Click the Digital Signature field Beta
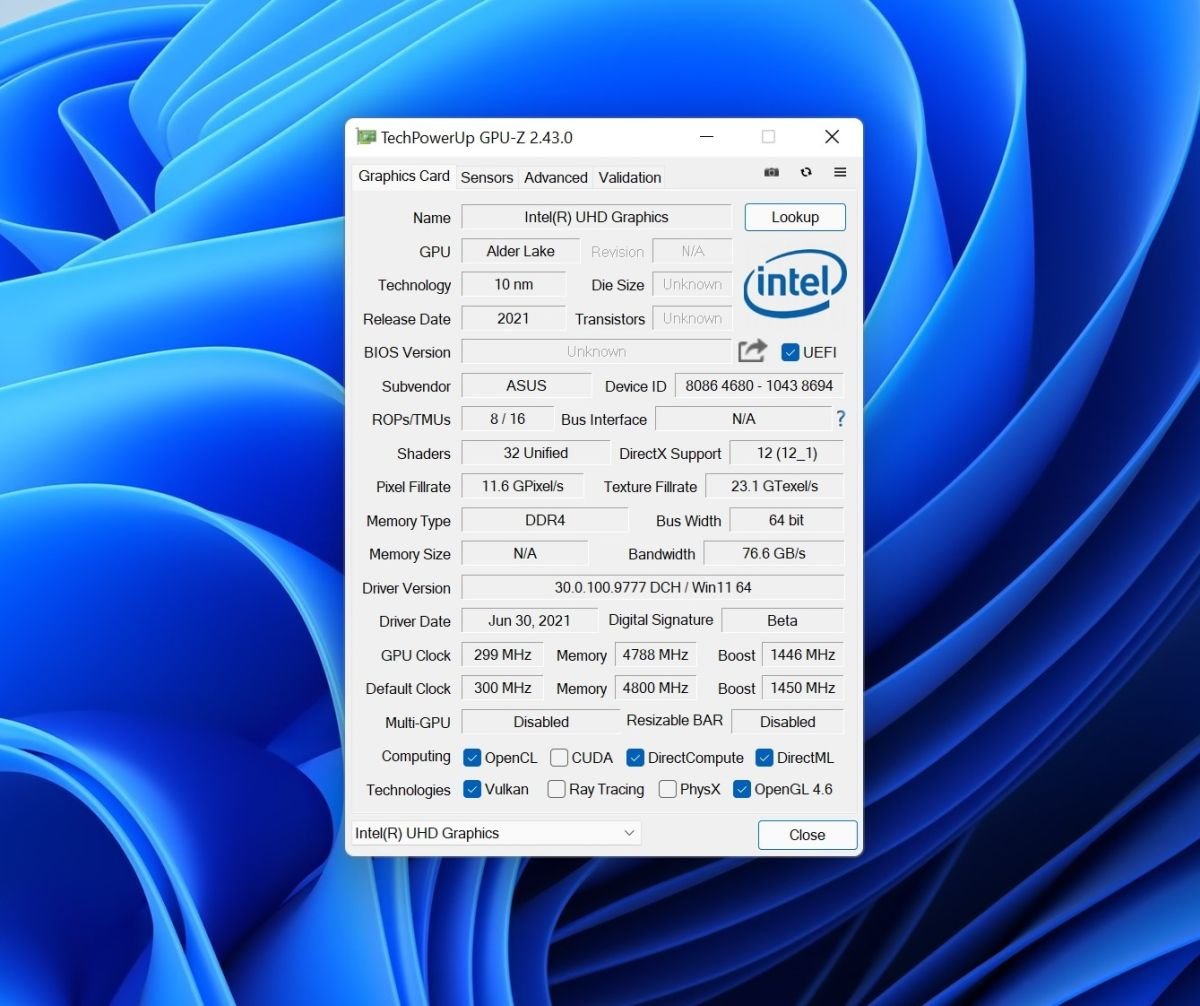This screenshot has height=1006, width=1200. (x=782, y=620)
